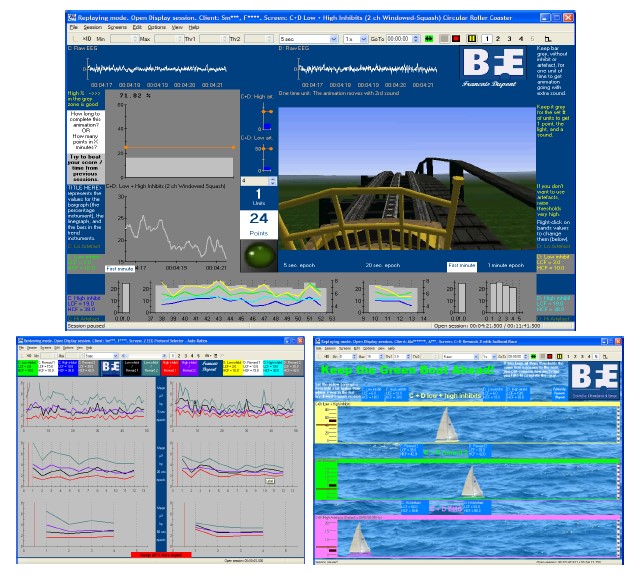Click the Thr1 threshold field
This screenshot has height=575, width=639.
click(213, 39)
